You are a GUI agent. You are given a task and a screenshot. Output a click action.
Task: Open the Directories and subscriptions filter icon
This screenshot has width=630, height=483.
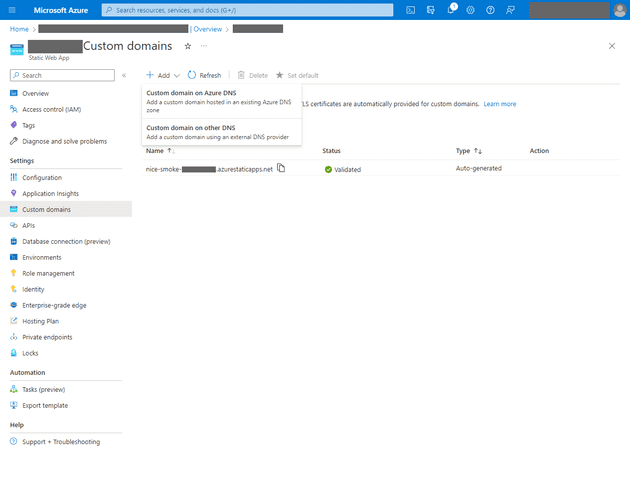tap(430, 10)
